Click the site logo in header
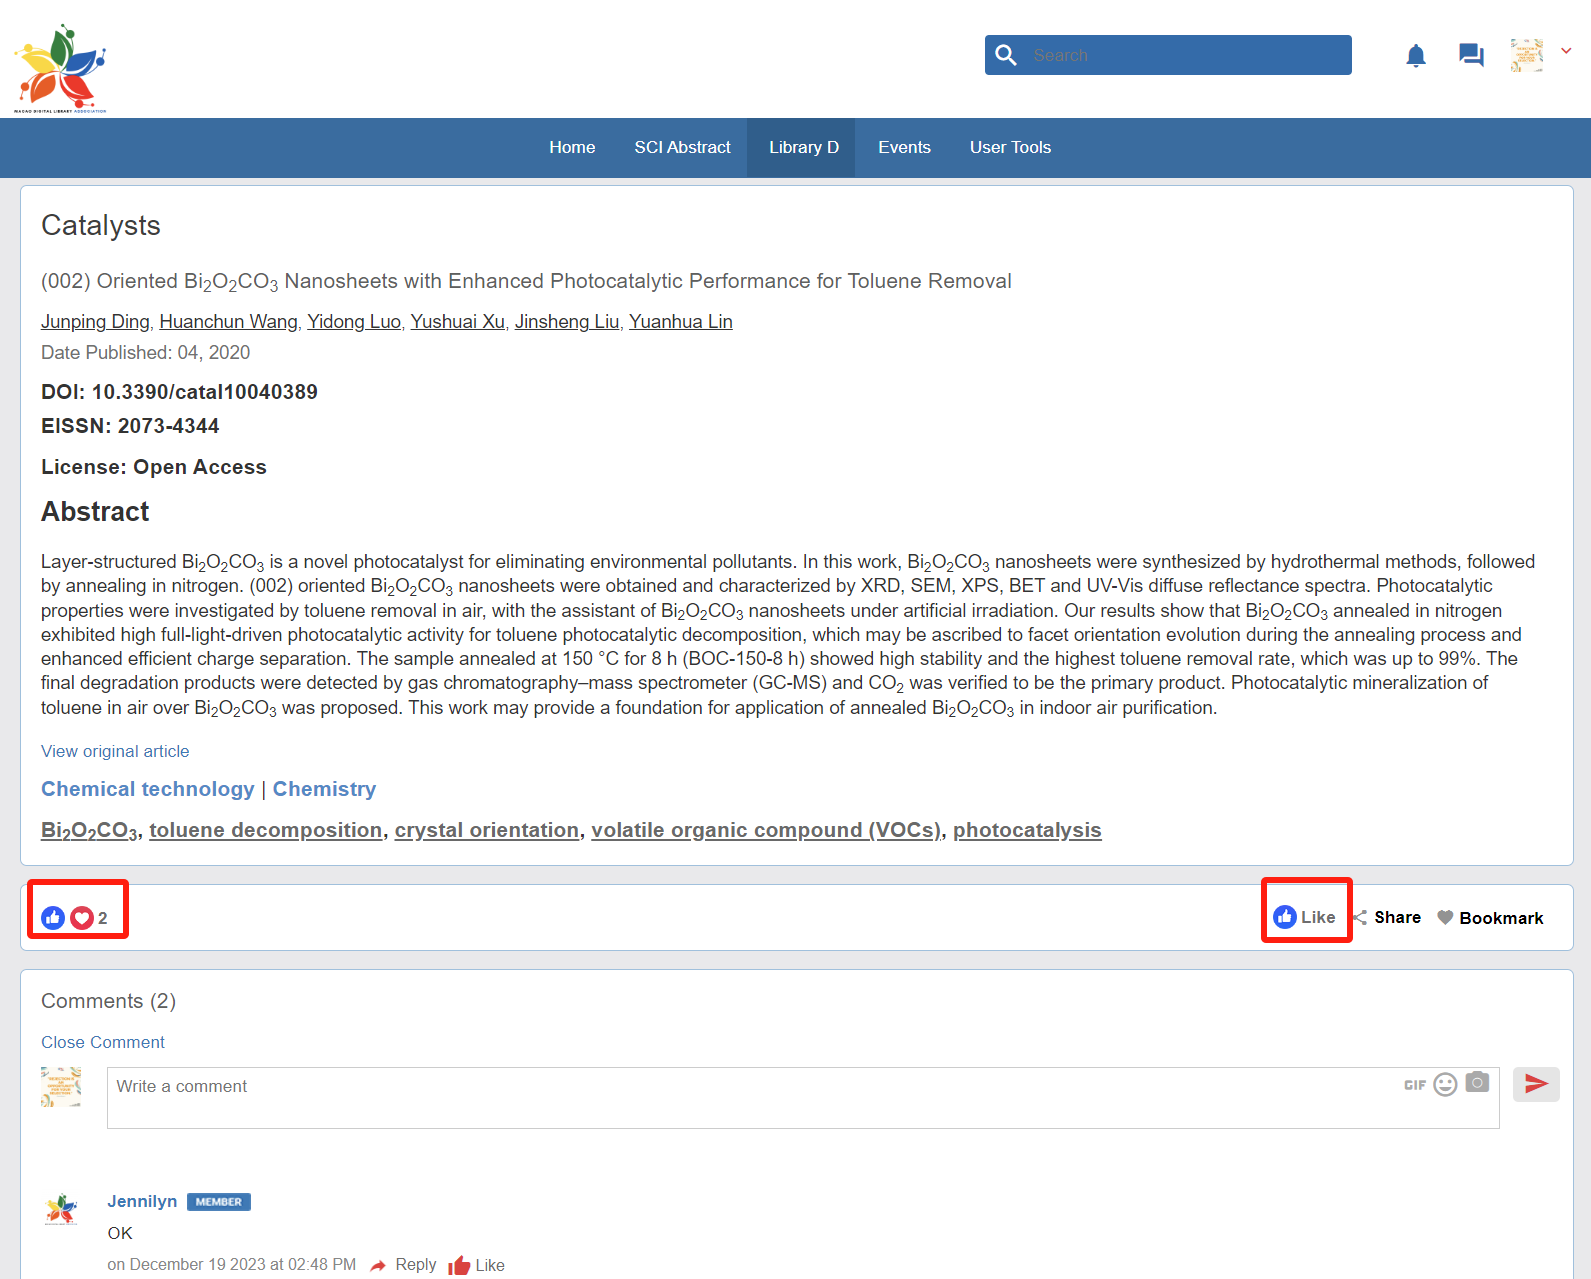The height and width of the screenshot is (1279, 1591). tap(61, 68)
